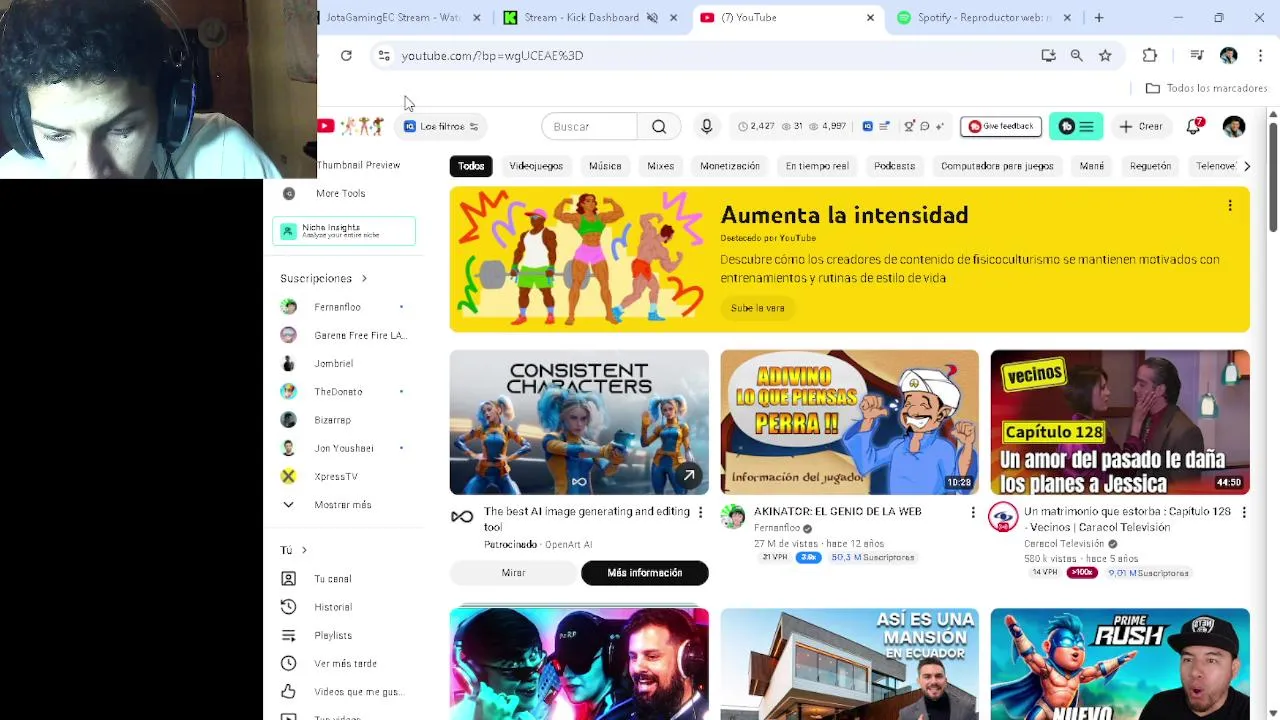The width and height of the screenshot is (1280, 720).
Task: Open options menu for Akinator video
Action: point(972,512)
